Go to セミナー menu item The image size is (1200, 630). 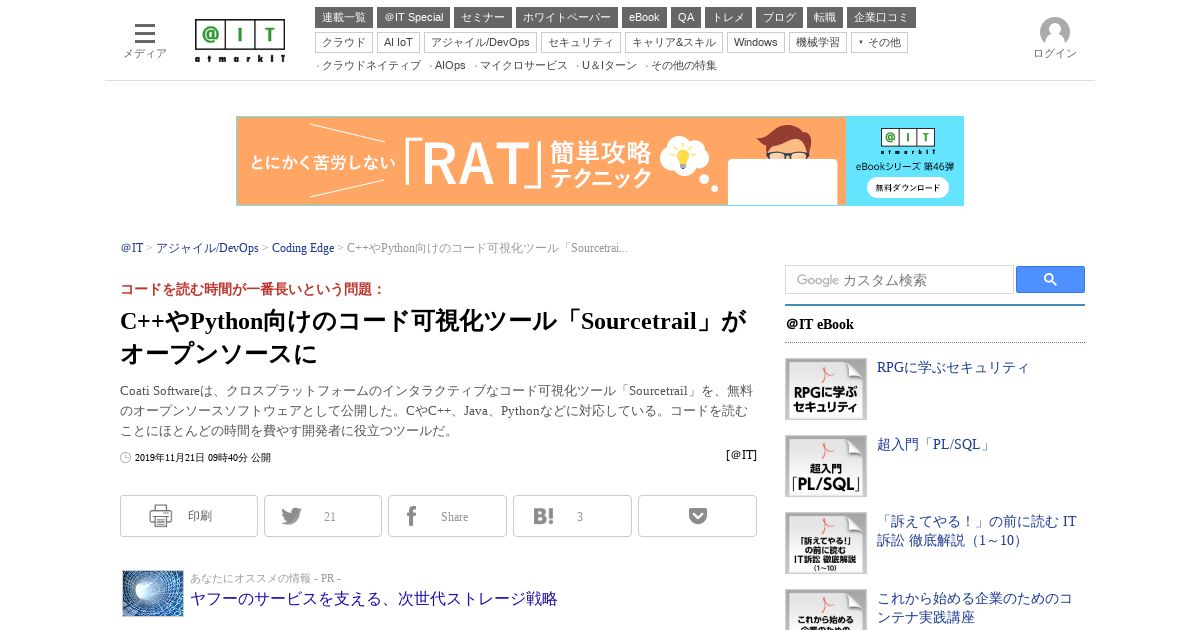(483, 17)
